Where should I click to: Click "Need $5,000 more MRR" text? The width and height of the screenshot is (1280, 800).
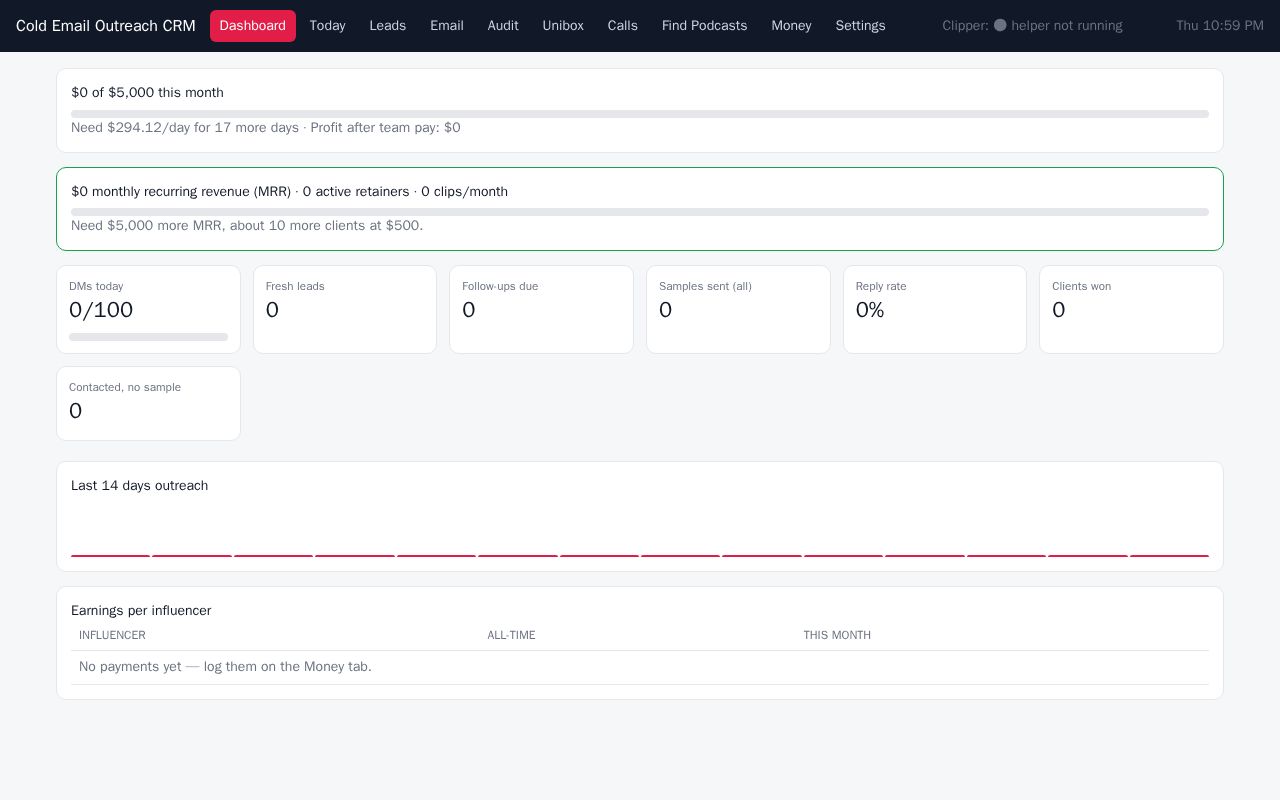click(147, 226)
